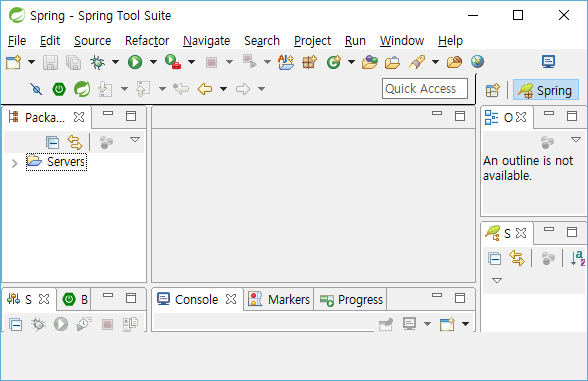The image size is (588, 381).
Task: Click the Open Perspective icon
Action: click(492, 90)
